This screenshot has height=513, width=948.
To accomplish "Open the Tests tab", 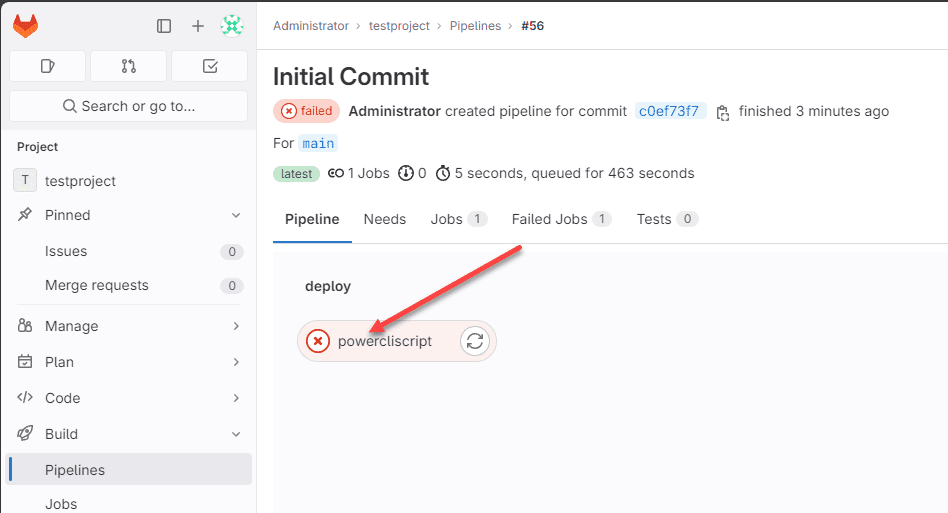I will click(666, 219).
